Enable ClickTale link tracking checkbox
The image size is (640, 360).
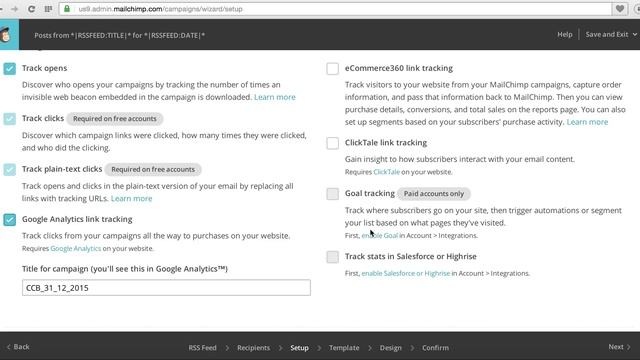[x=333, y=143]
